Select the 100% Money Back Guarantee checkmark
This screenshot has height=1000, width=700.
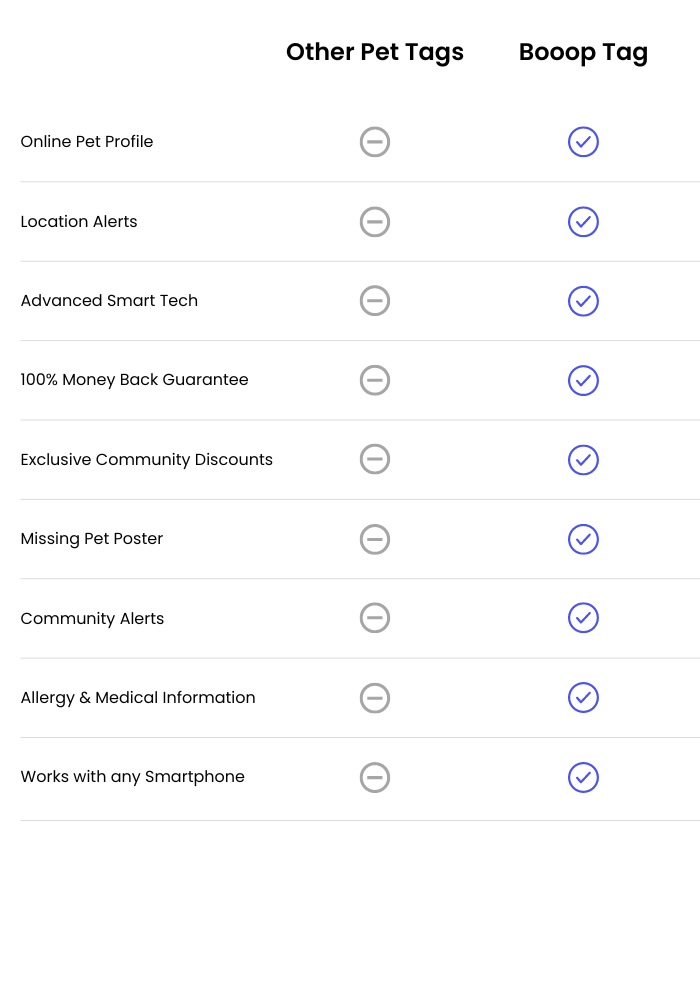583,380
